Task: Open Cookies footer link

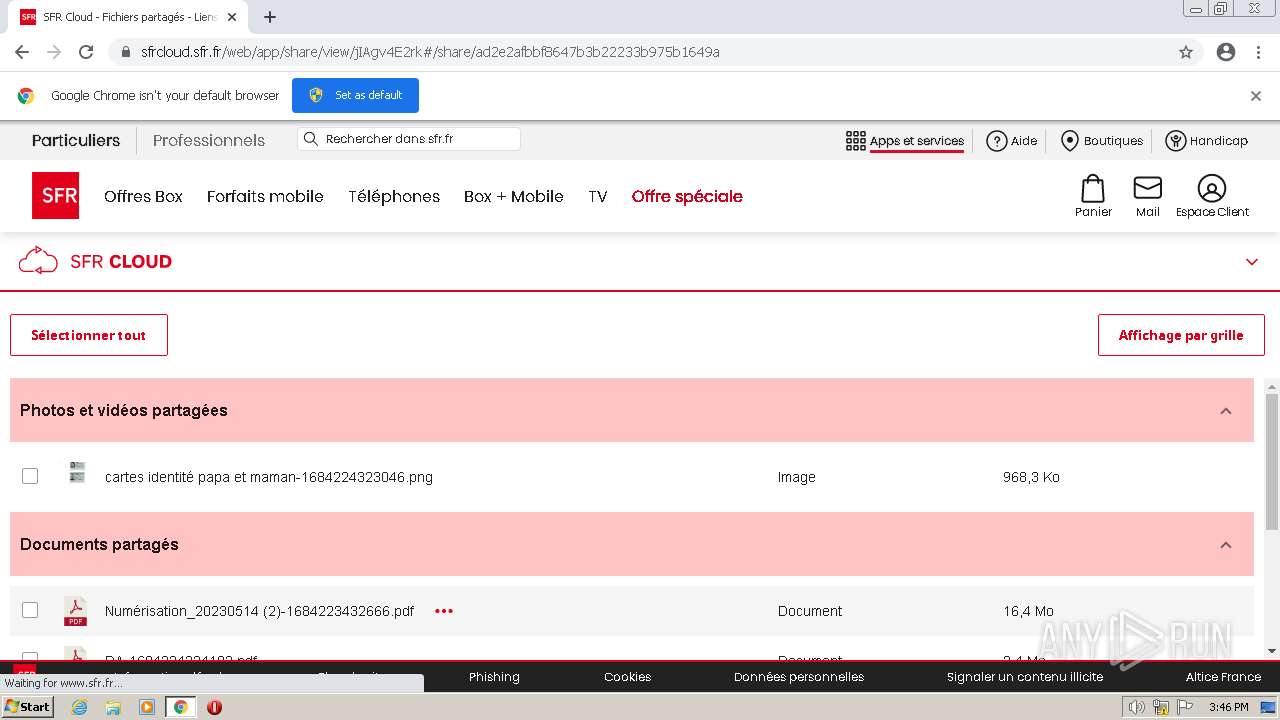Action: tap(627, 677)
